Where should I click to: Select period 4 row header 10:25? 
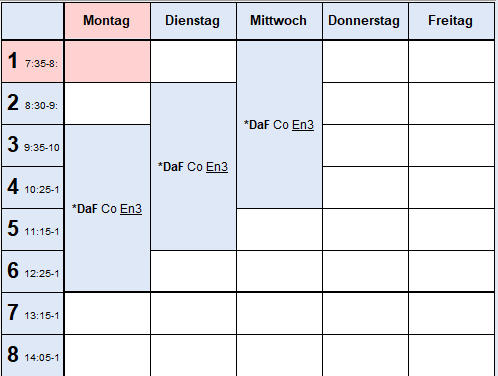(32, 188)
